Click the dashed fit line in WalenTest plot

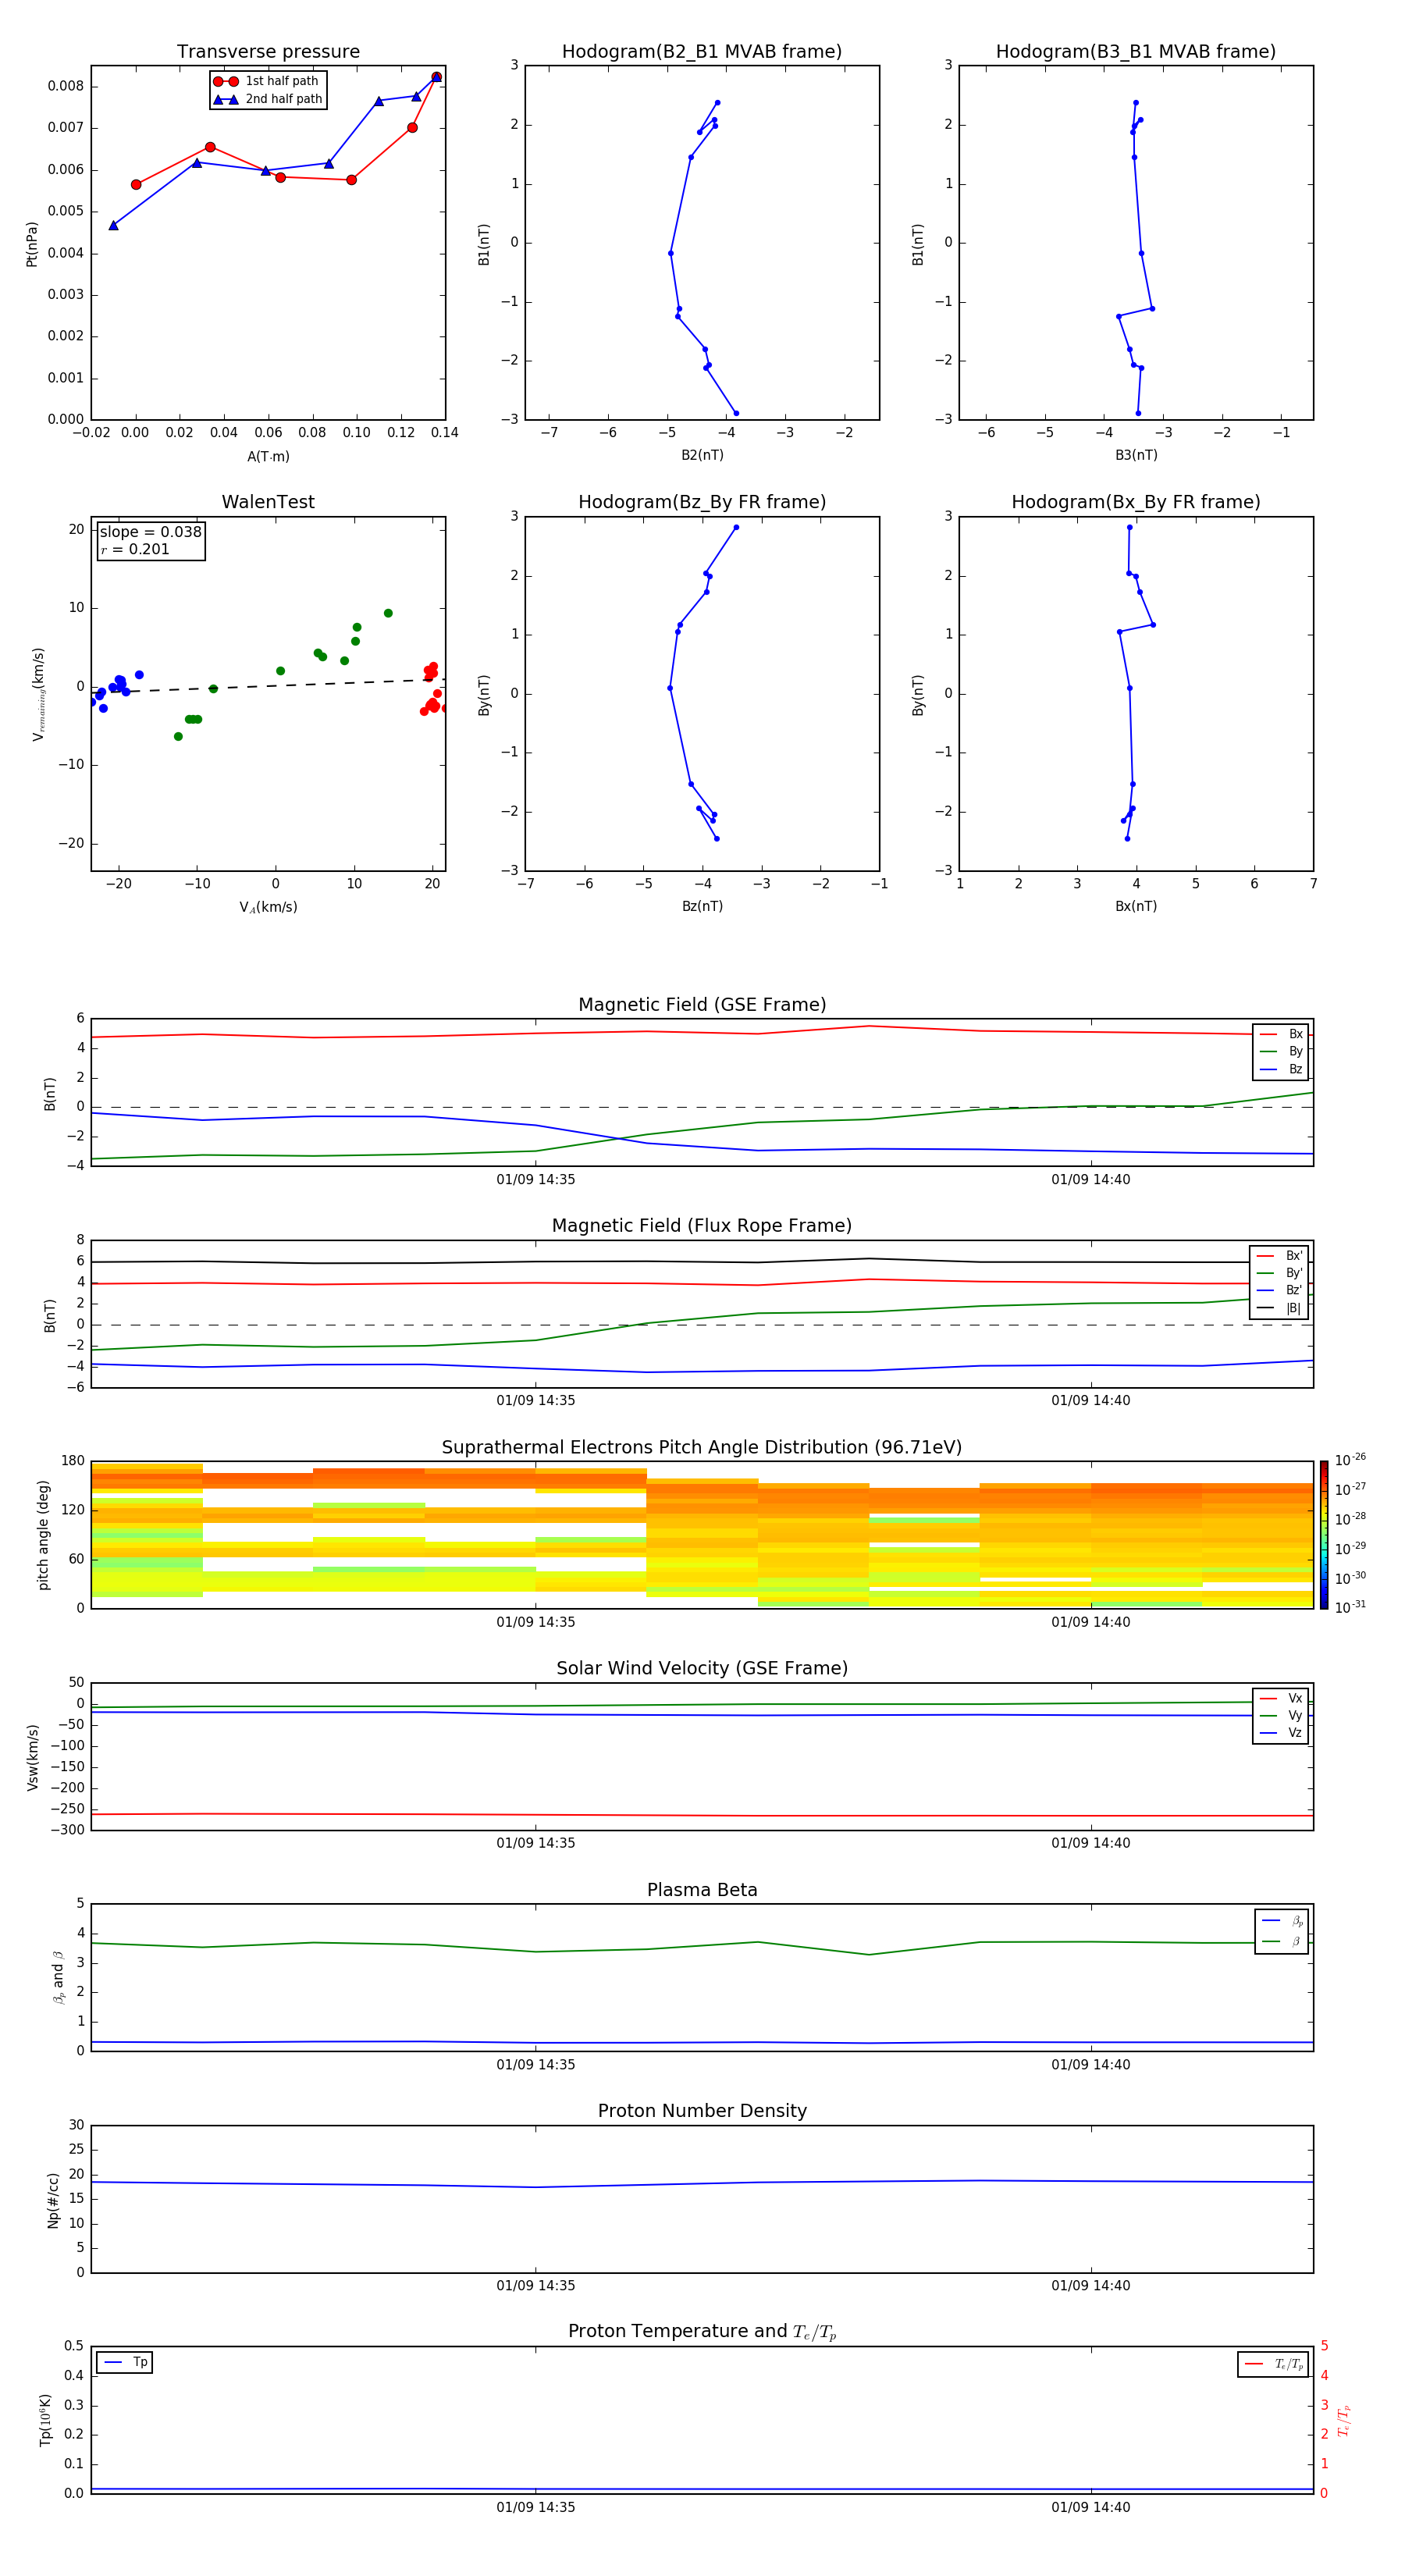(268, 686)
